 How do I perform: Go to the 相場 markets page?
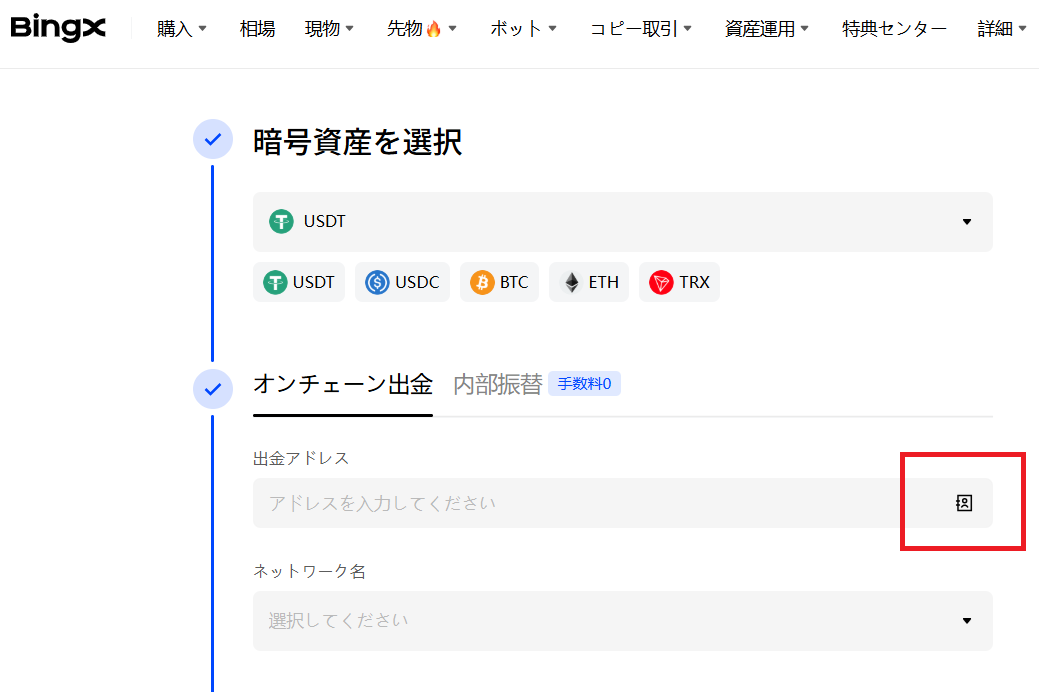tap(257, 29)
